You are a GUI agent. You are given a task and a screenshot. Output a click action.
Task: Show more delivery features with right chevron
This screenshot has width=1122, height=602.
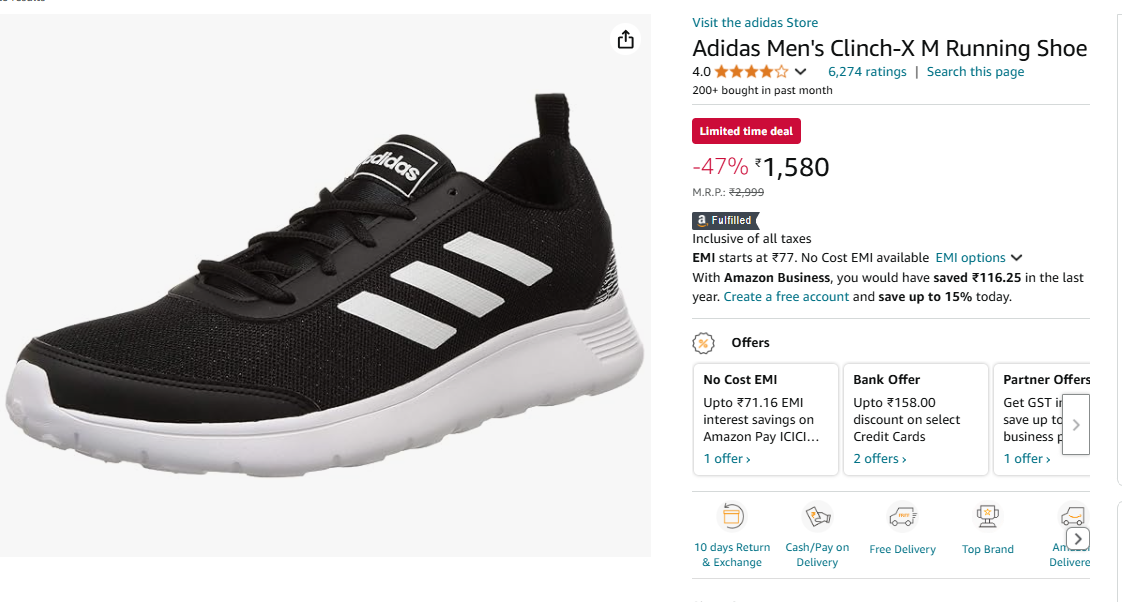point(1079,539)
